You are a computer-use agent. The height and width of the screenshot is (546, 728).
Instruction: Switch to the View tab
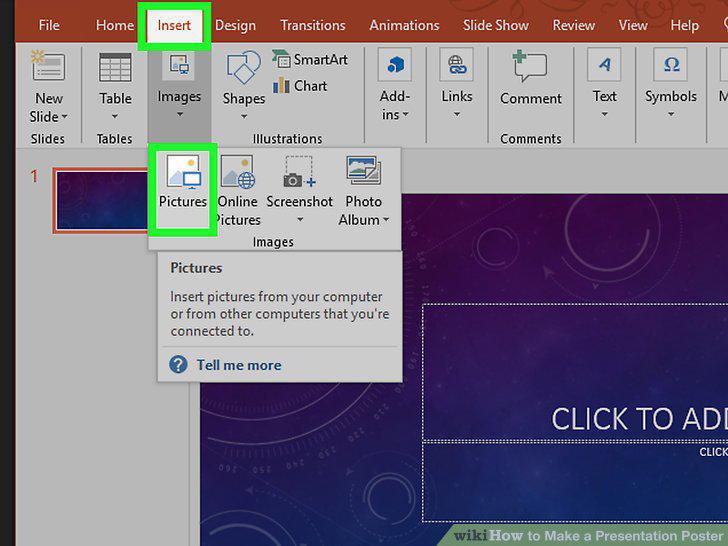pyautogui.click(x=633, y=25)
